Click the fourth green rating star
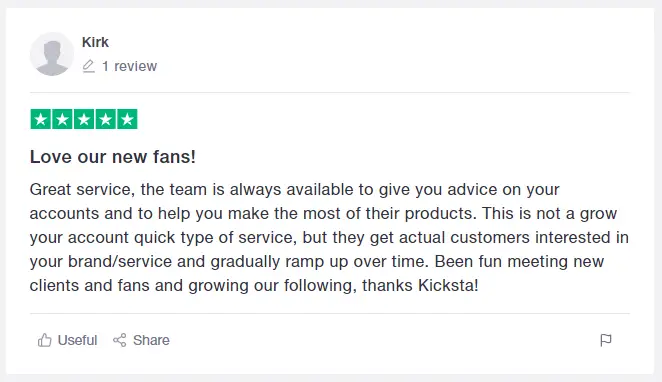662x382 pixels. click(106, 119)
